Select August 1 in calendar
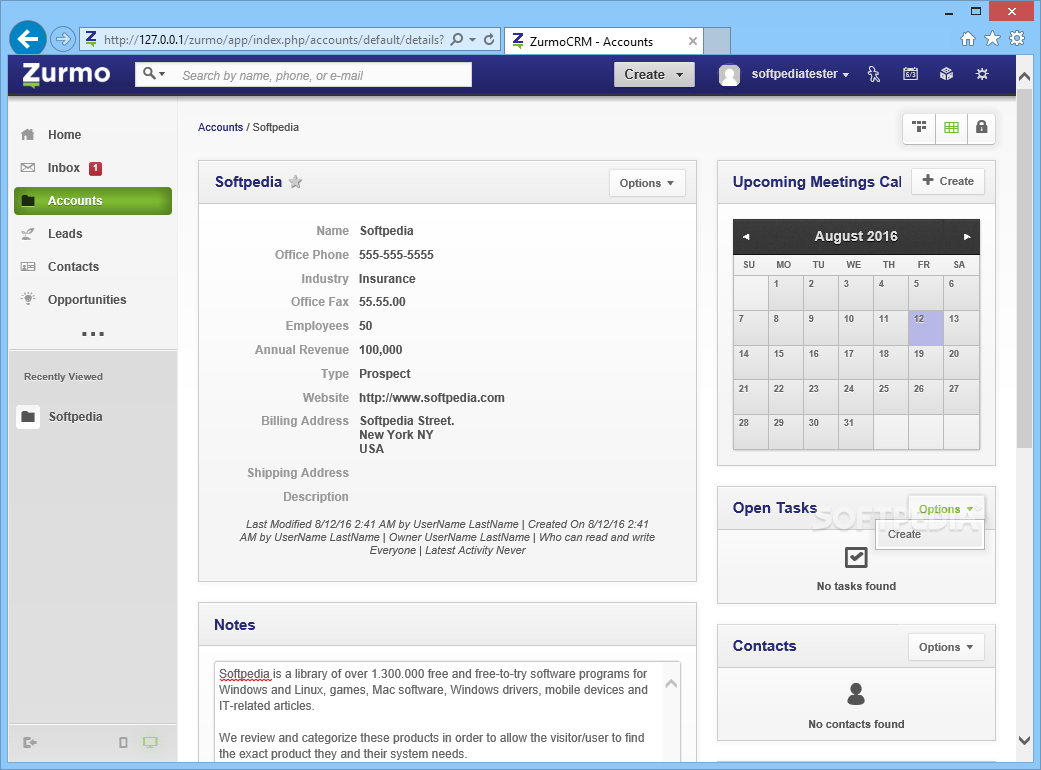Viewport: 1041px width, 770px height. pos(785,293)
